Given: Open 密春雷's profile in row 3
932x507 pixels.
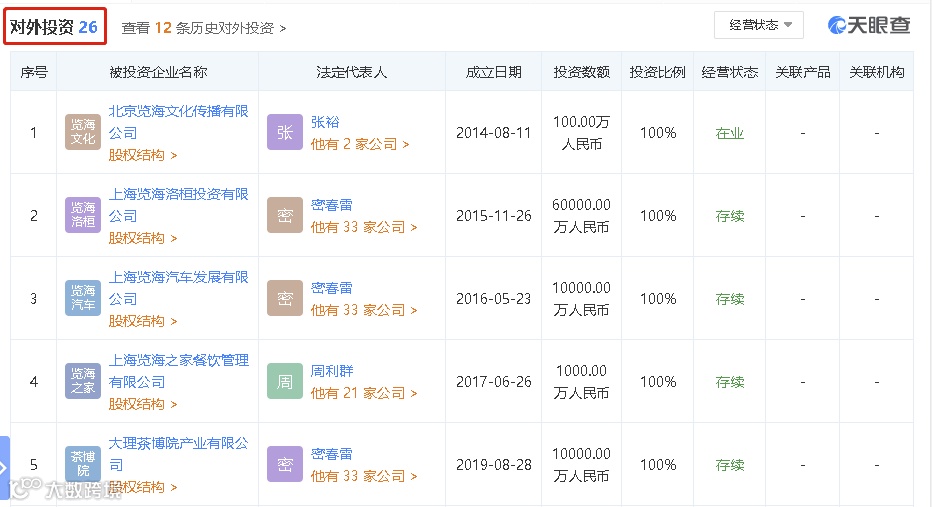Looking at the screenshot, I should tap(332, 288).
